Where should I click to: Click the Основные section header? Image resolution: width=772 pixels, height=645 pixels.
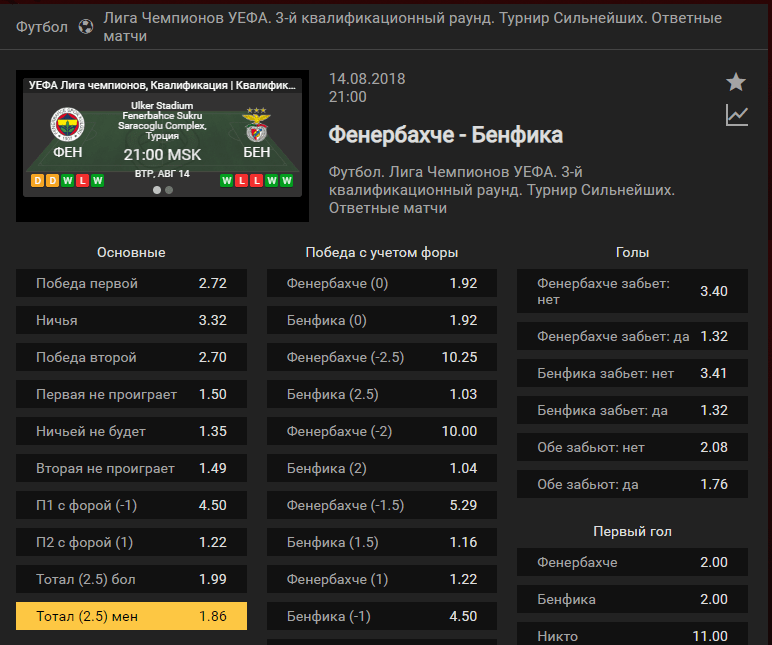[131, 252]
